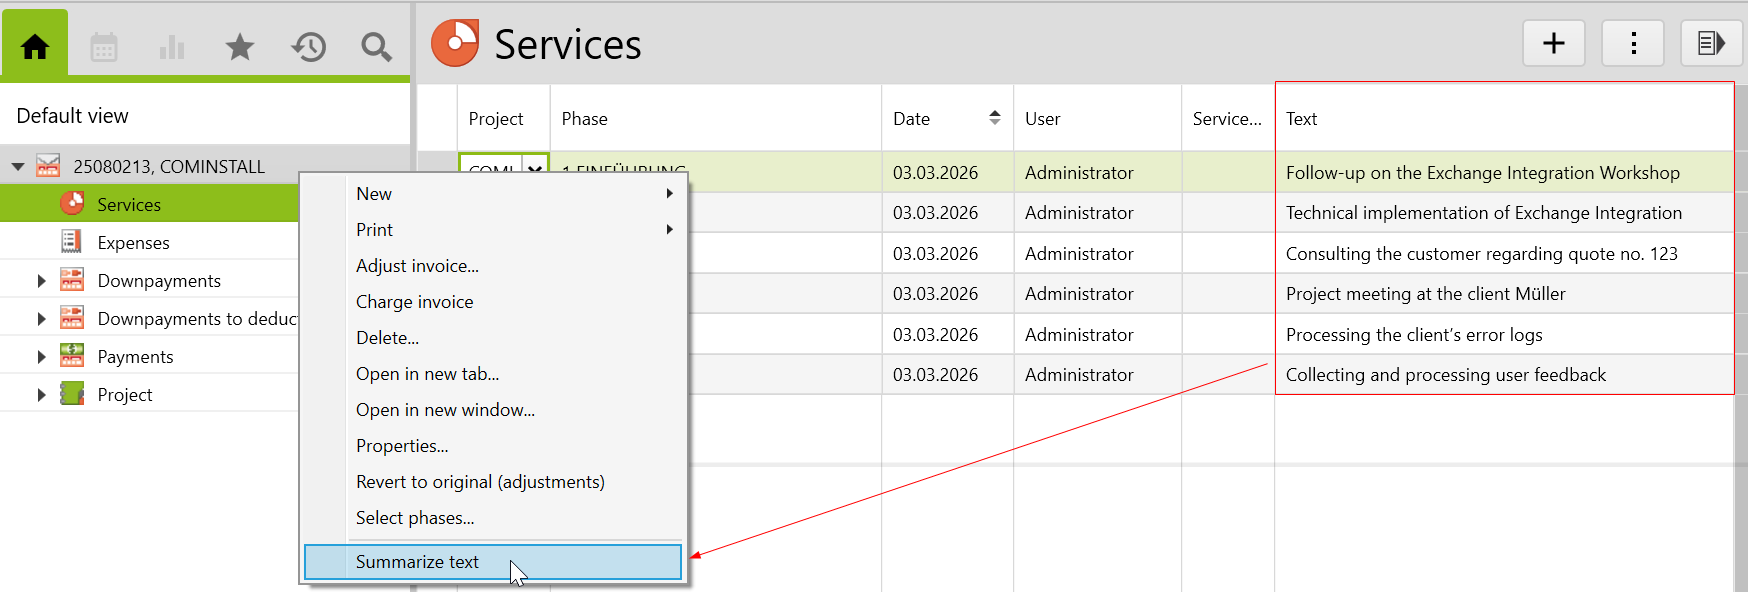The height and width of the screenshot is (592, 1748).
Task: Click the plus button to add service
Action: click(x=1553, y=44)
